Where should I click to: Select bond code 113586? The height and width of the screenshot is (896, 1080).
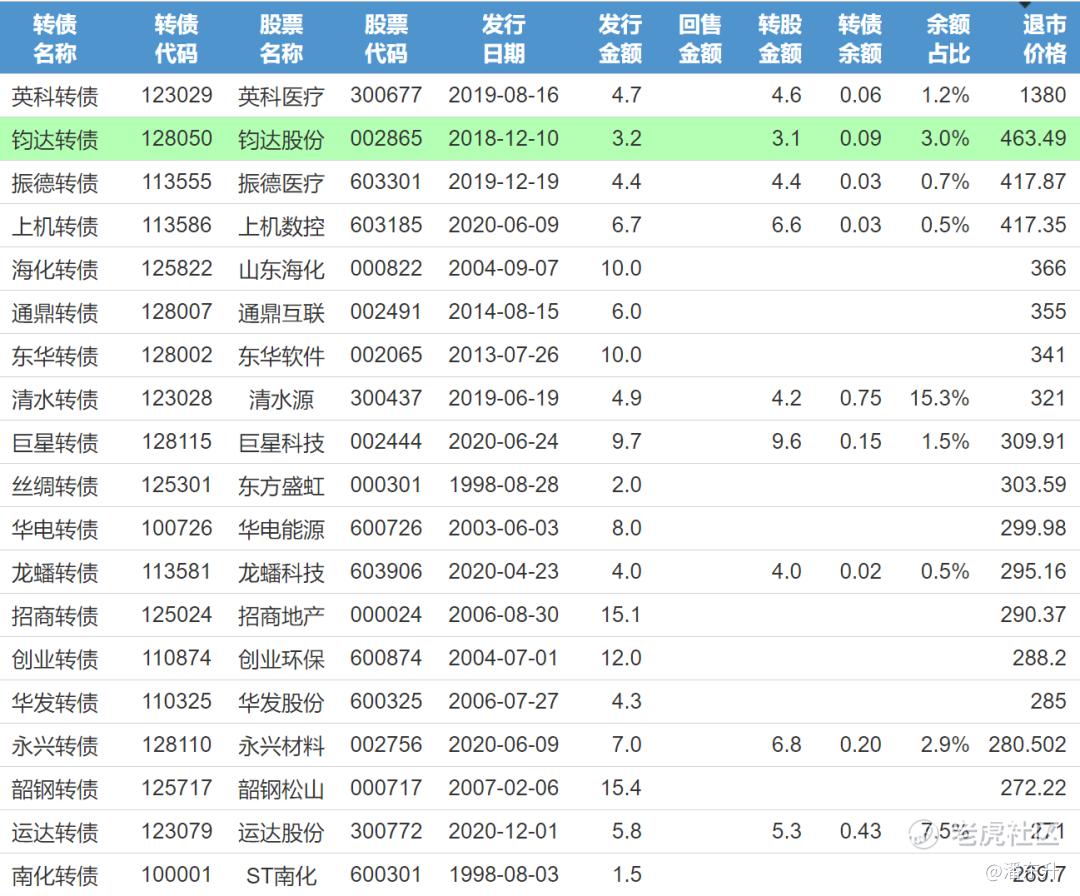coord(177,225)
